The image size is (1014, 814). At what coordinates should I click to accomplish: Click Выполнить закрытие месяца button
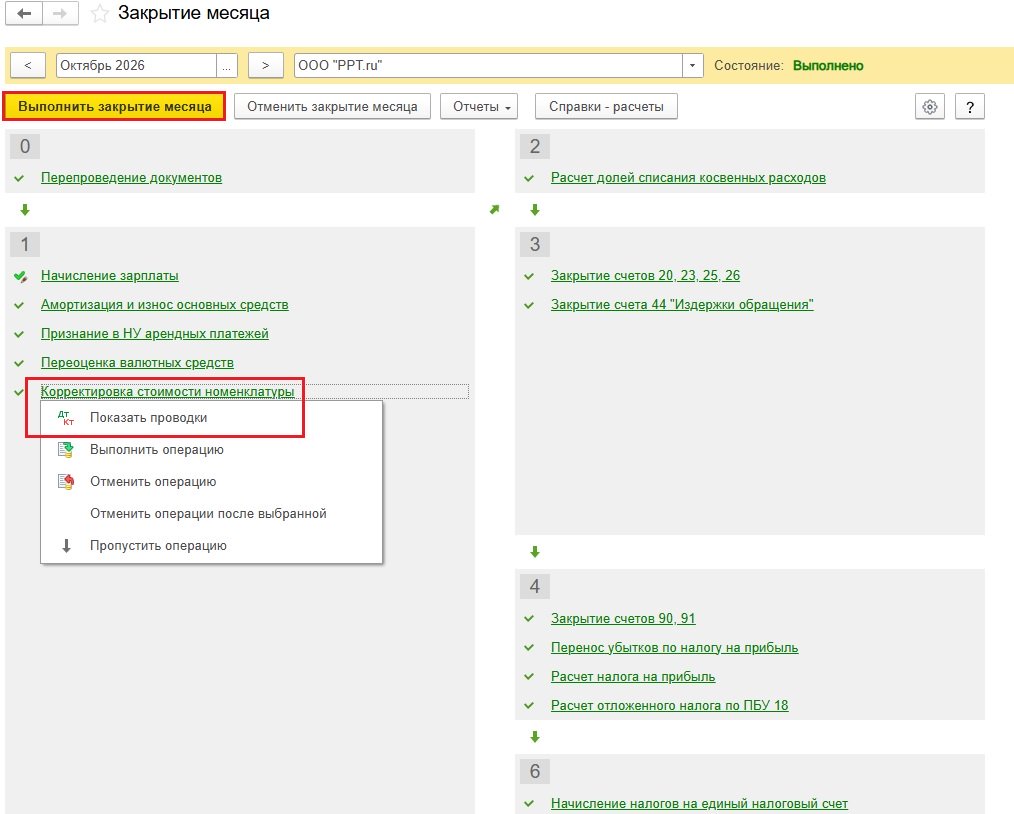coord(114,107)
